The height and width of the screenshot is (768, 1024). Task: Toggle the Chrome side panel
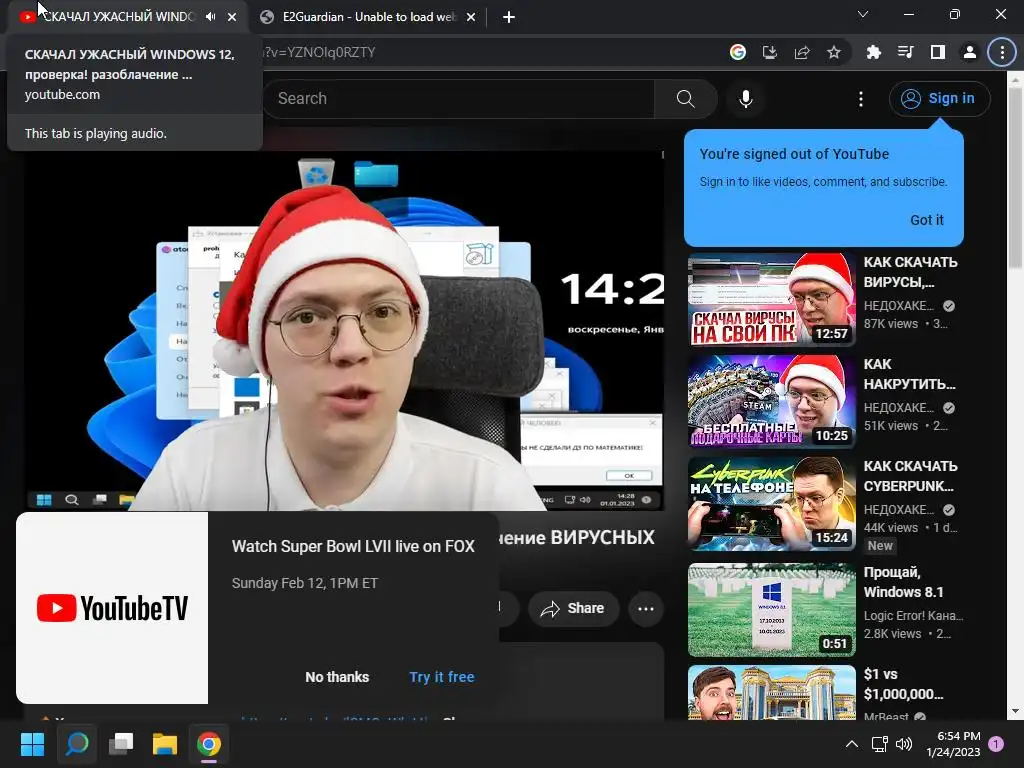pyautogui.click(x=938, y=52)
